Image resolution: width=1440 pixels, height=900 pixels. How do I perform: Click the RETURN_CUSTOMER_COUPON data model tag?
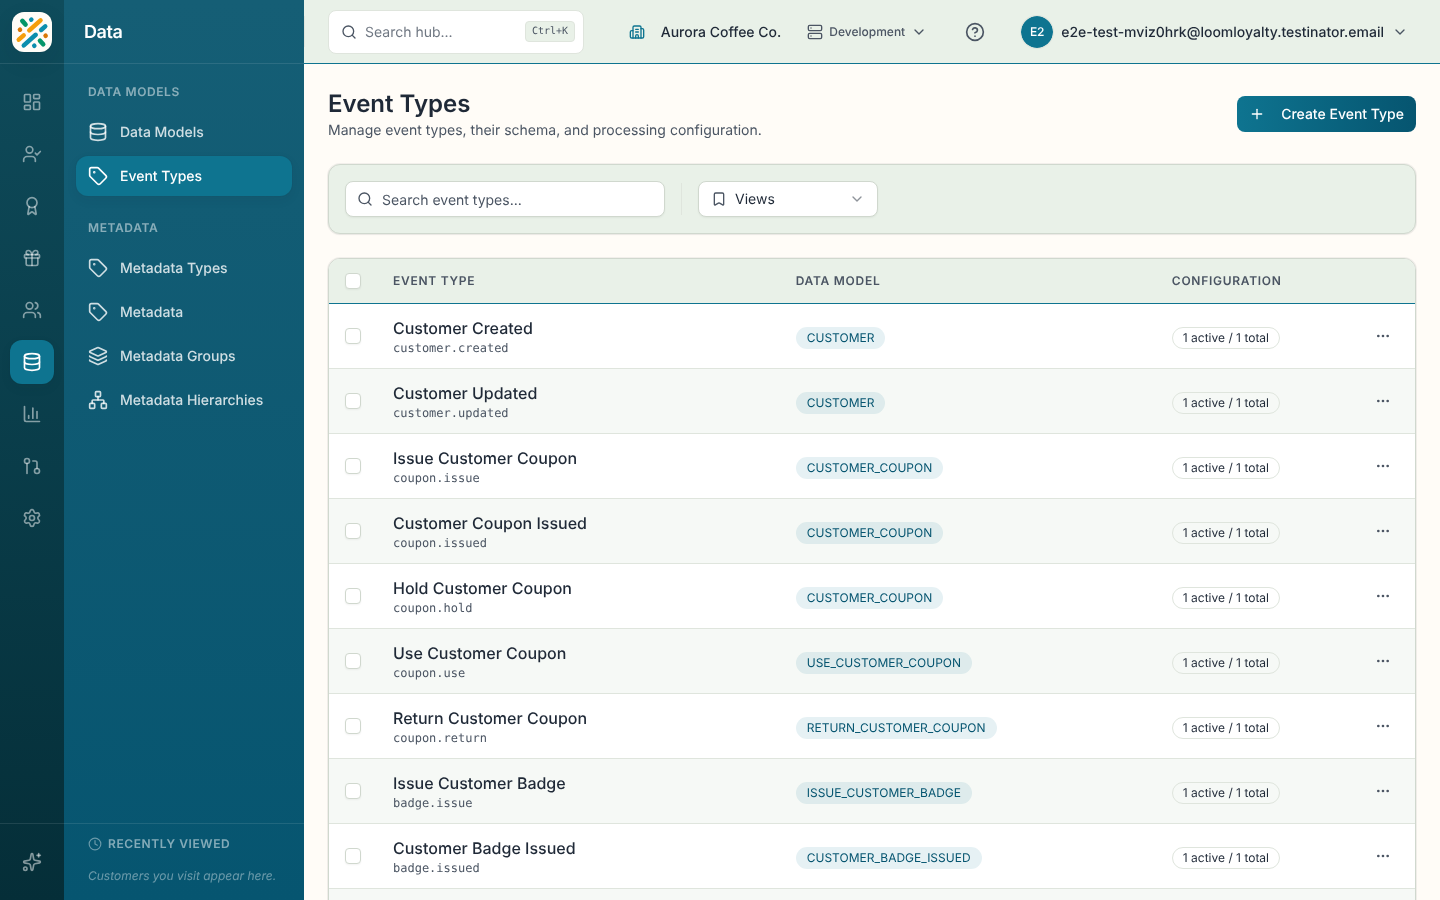click(896, 728)
